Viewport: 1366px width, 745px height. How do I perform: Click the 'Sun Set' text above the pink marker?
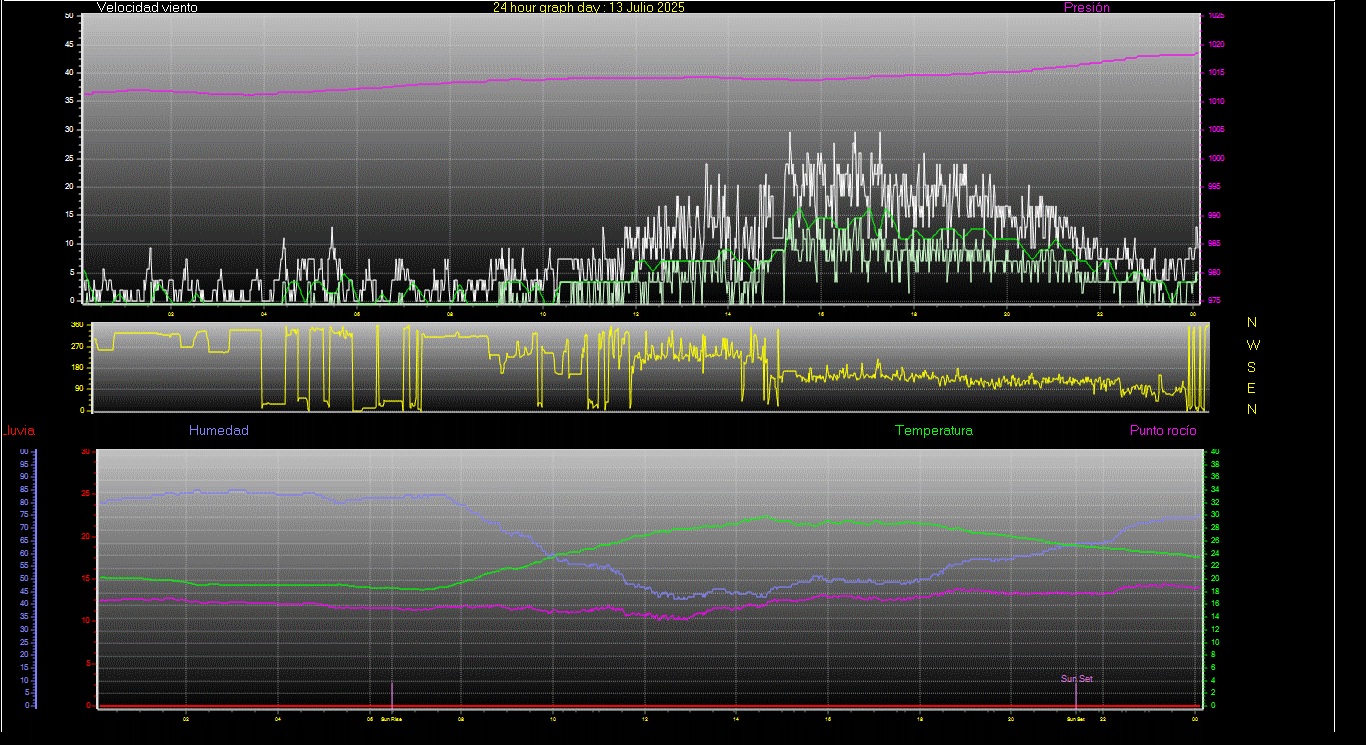point(1077,679)
